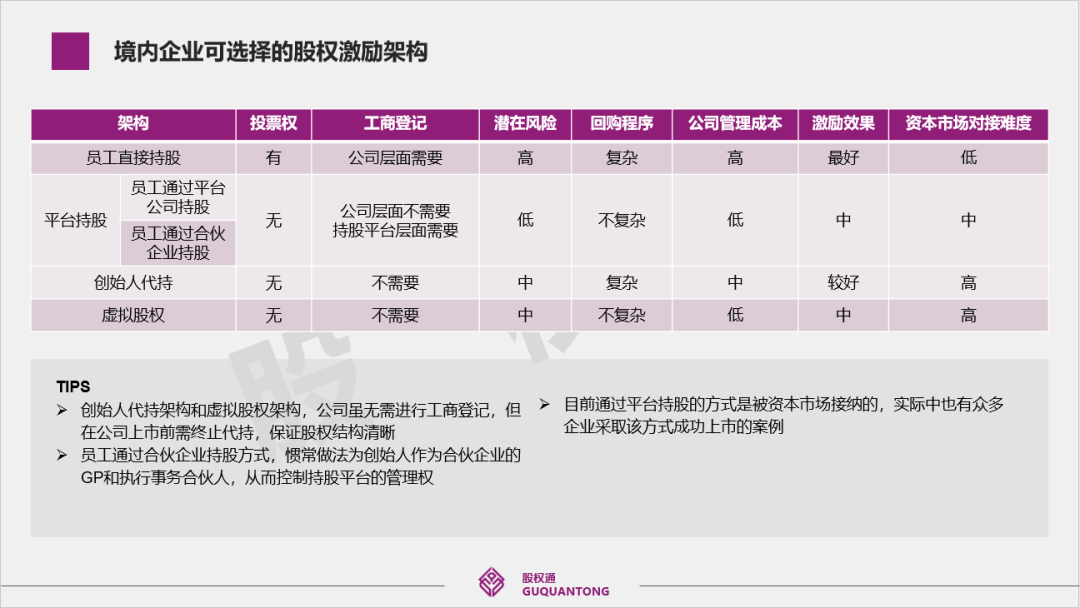This screenshot has height=608, width=1080.
Task: Select the 创始人代持 row label
Action: tap(133, 283)
